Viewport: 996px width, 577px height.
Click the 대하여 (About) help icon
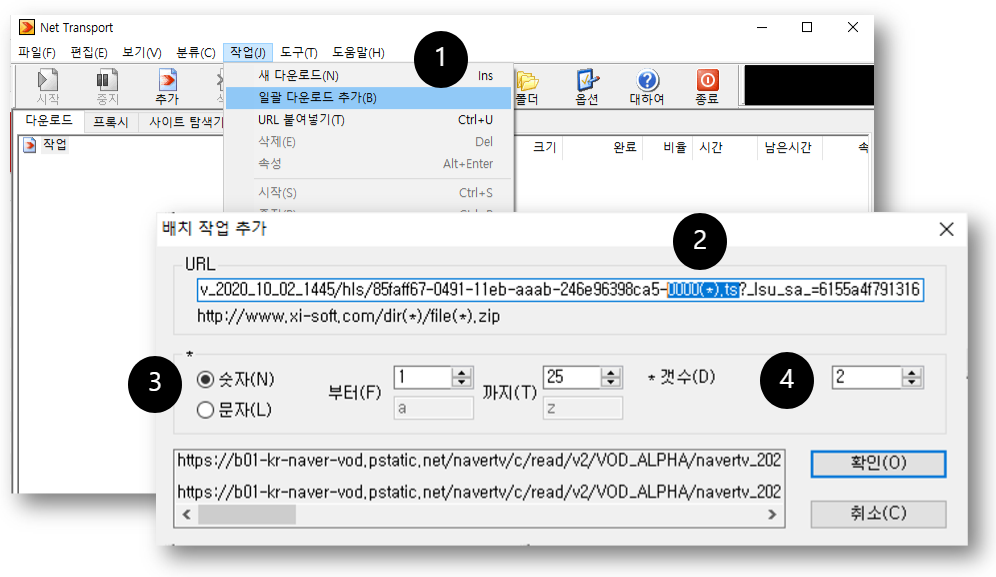click(647, 87)
